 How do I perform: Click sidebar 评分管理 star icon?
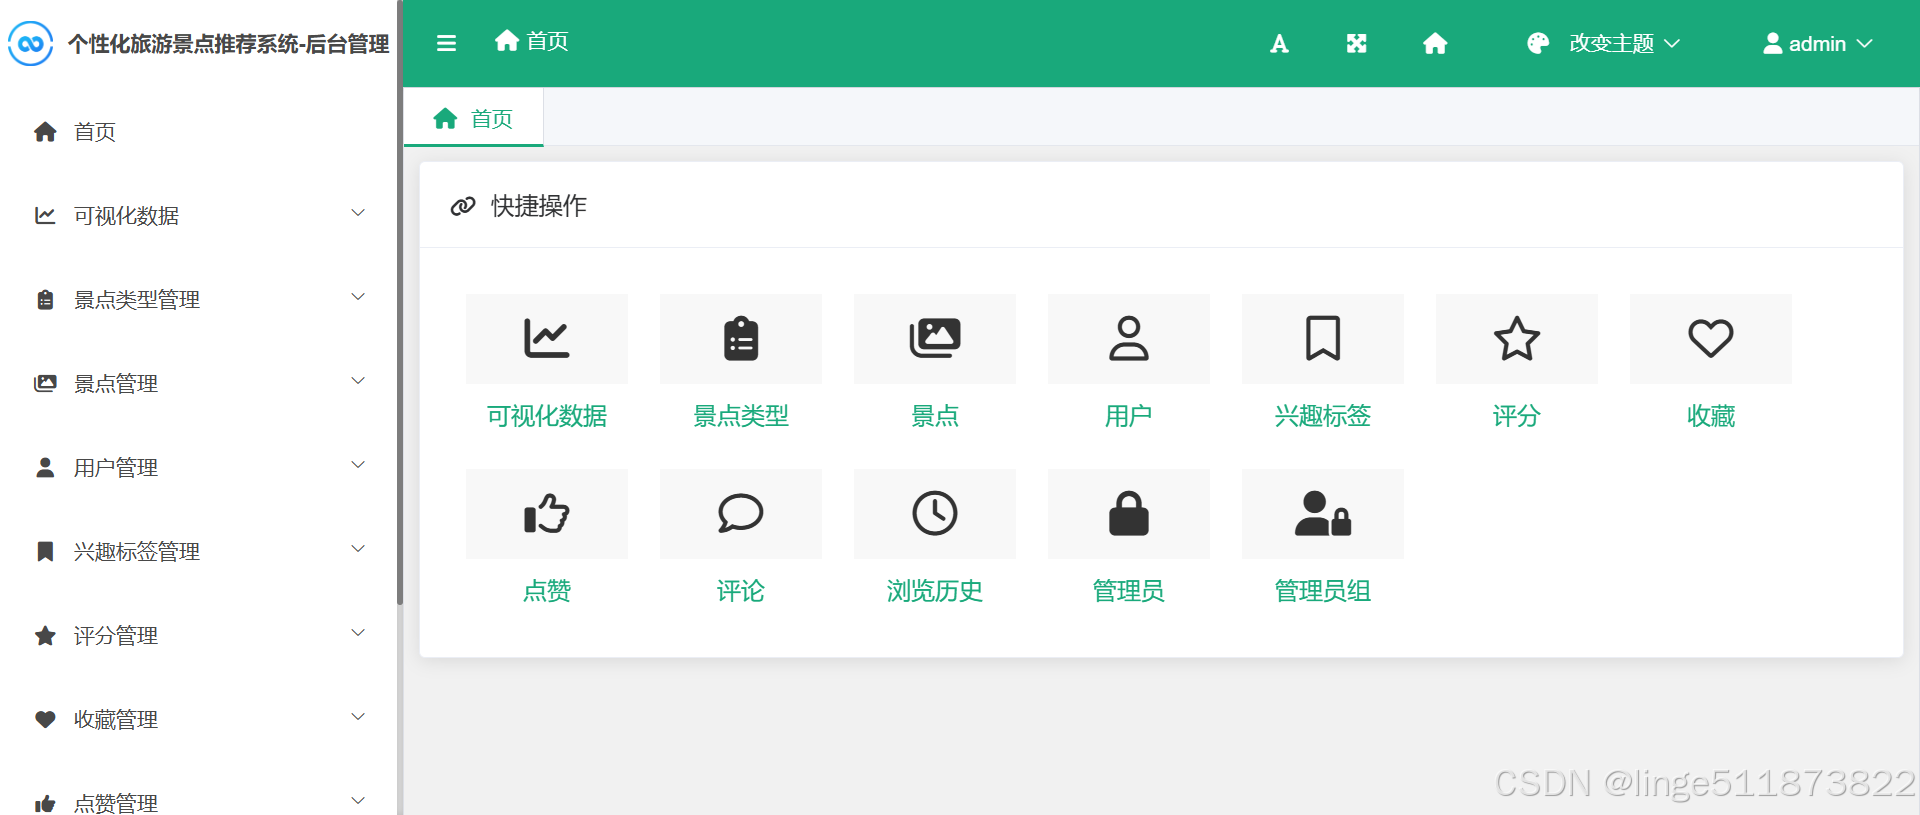click(x=45, y=636)
